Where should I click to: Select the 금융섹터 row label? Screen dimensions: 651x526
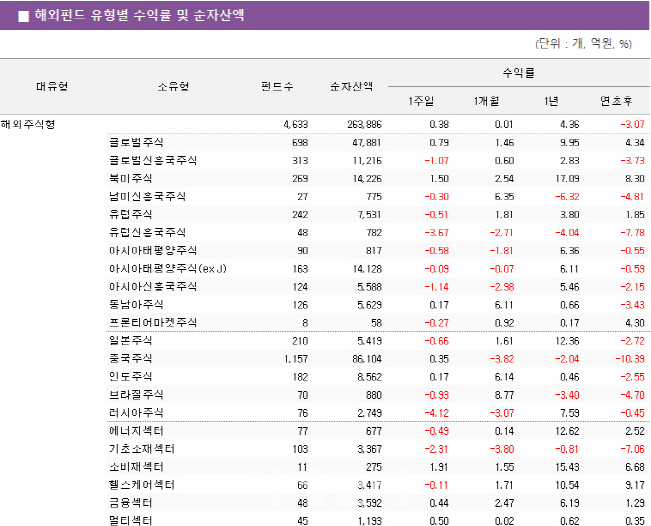(x=130, y=503)
